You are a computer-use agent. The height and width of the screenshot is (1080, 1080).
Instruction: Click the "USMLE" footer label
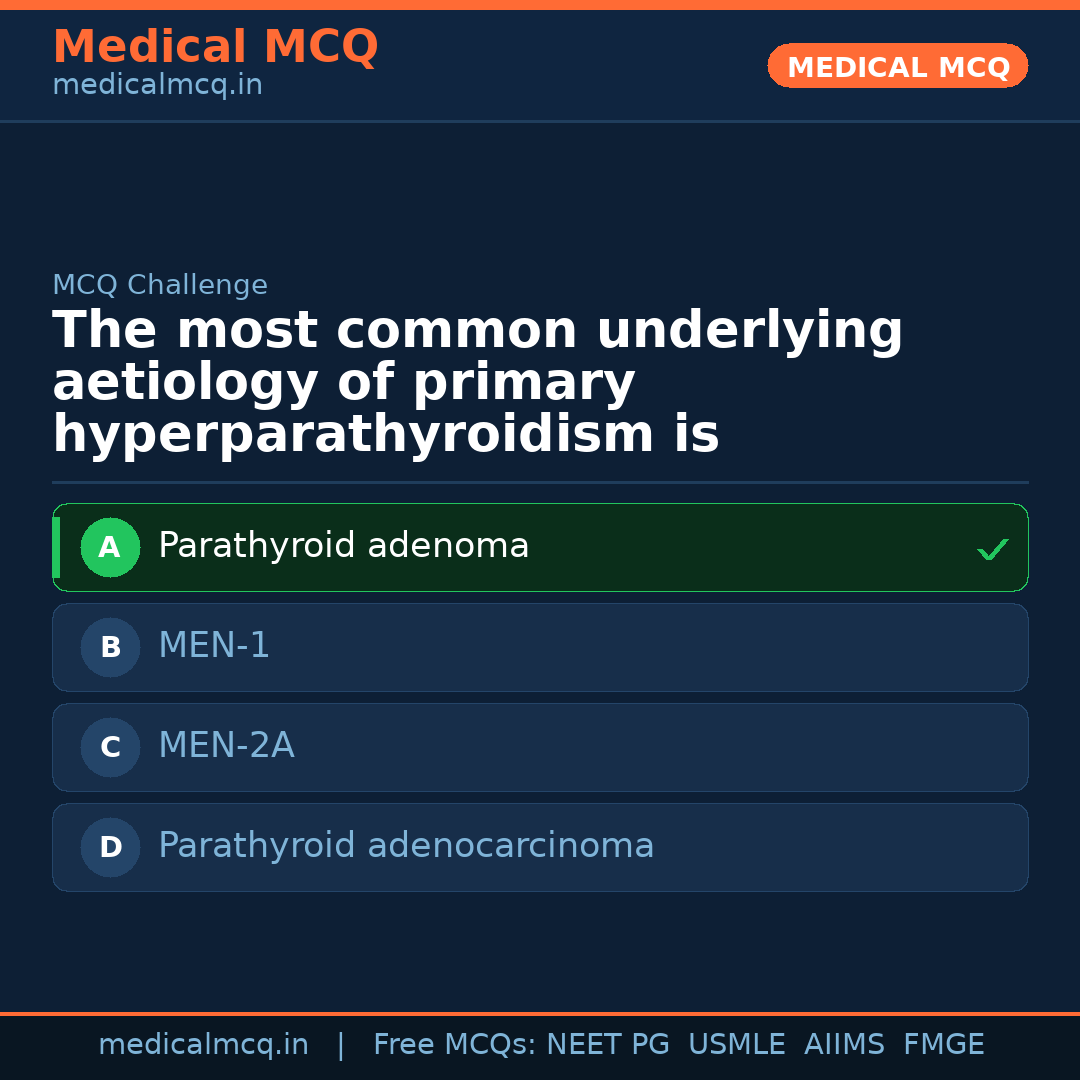pyautogui.click(x=736, y=1045)
